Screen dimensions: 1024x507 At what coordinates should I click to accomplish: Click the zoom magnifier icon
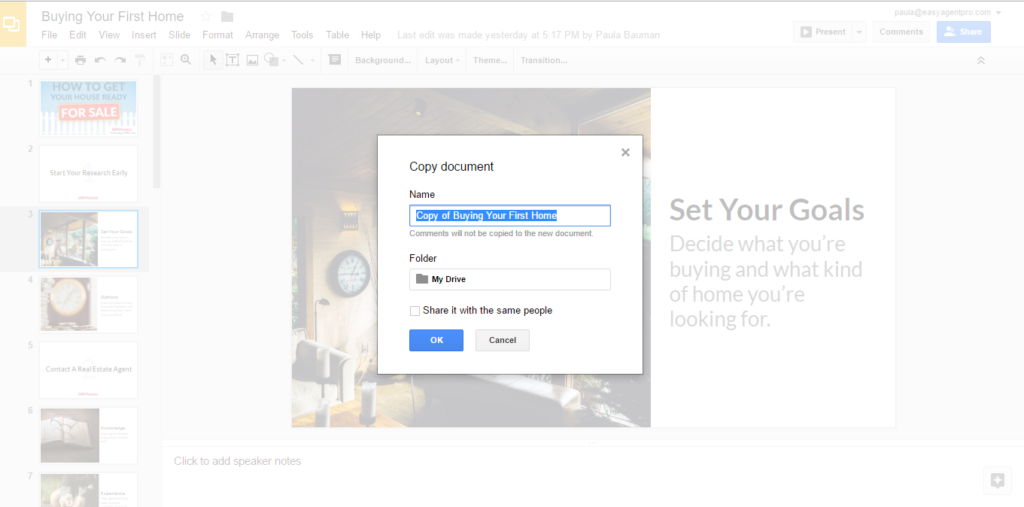click(186, 59)
